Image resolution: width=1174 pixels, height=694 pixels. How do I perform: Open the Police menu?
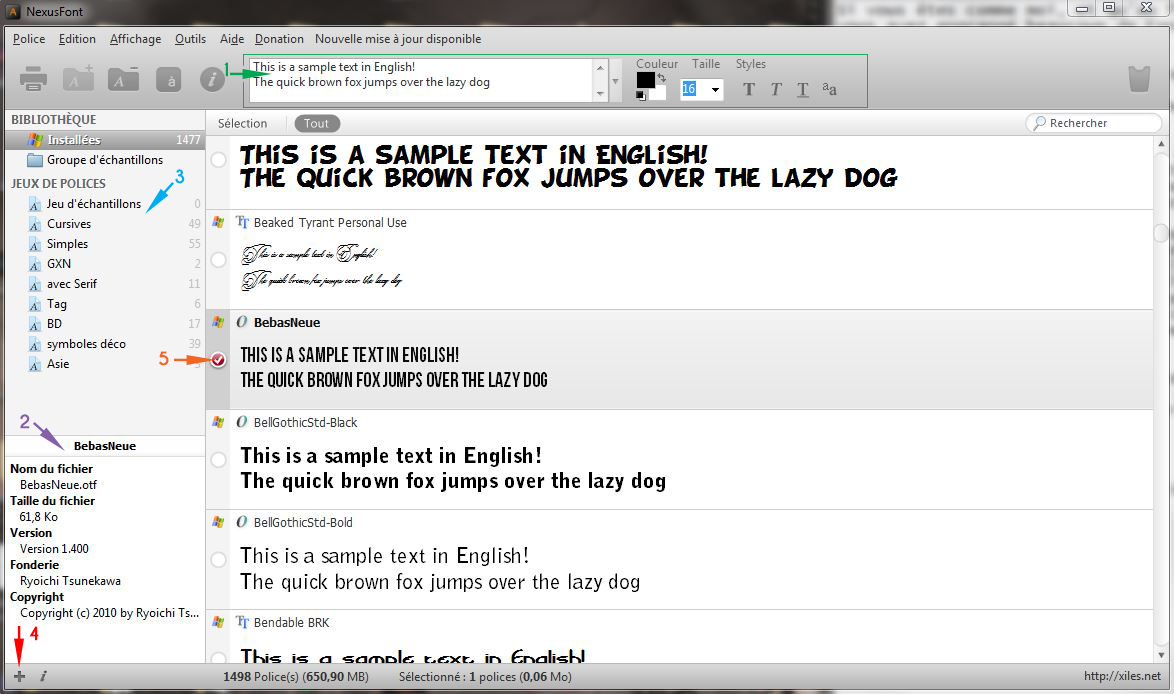coord(28,39)
